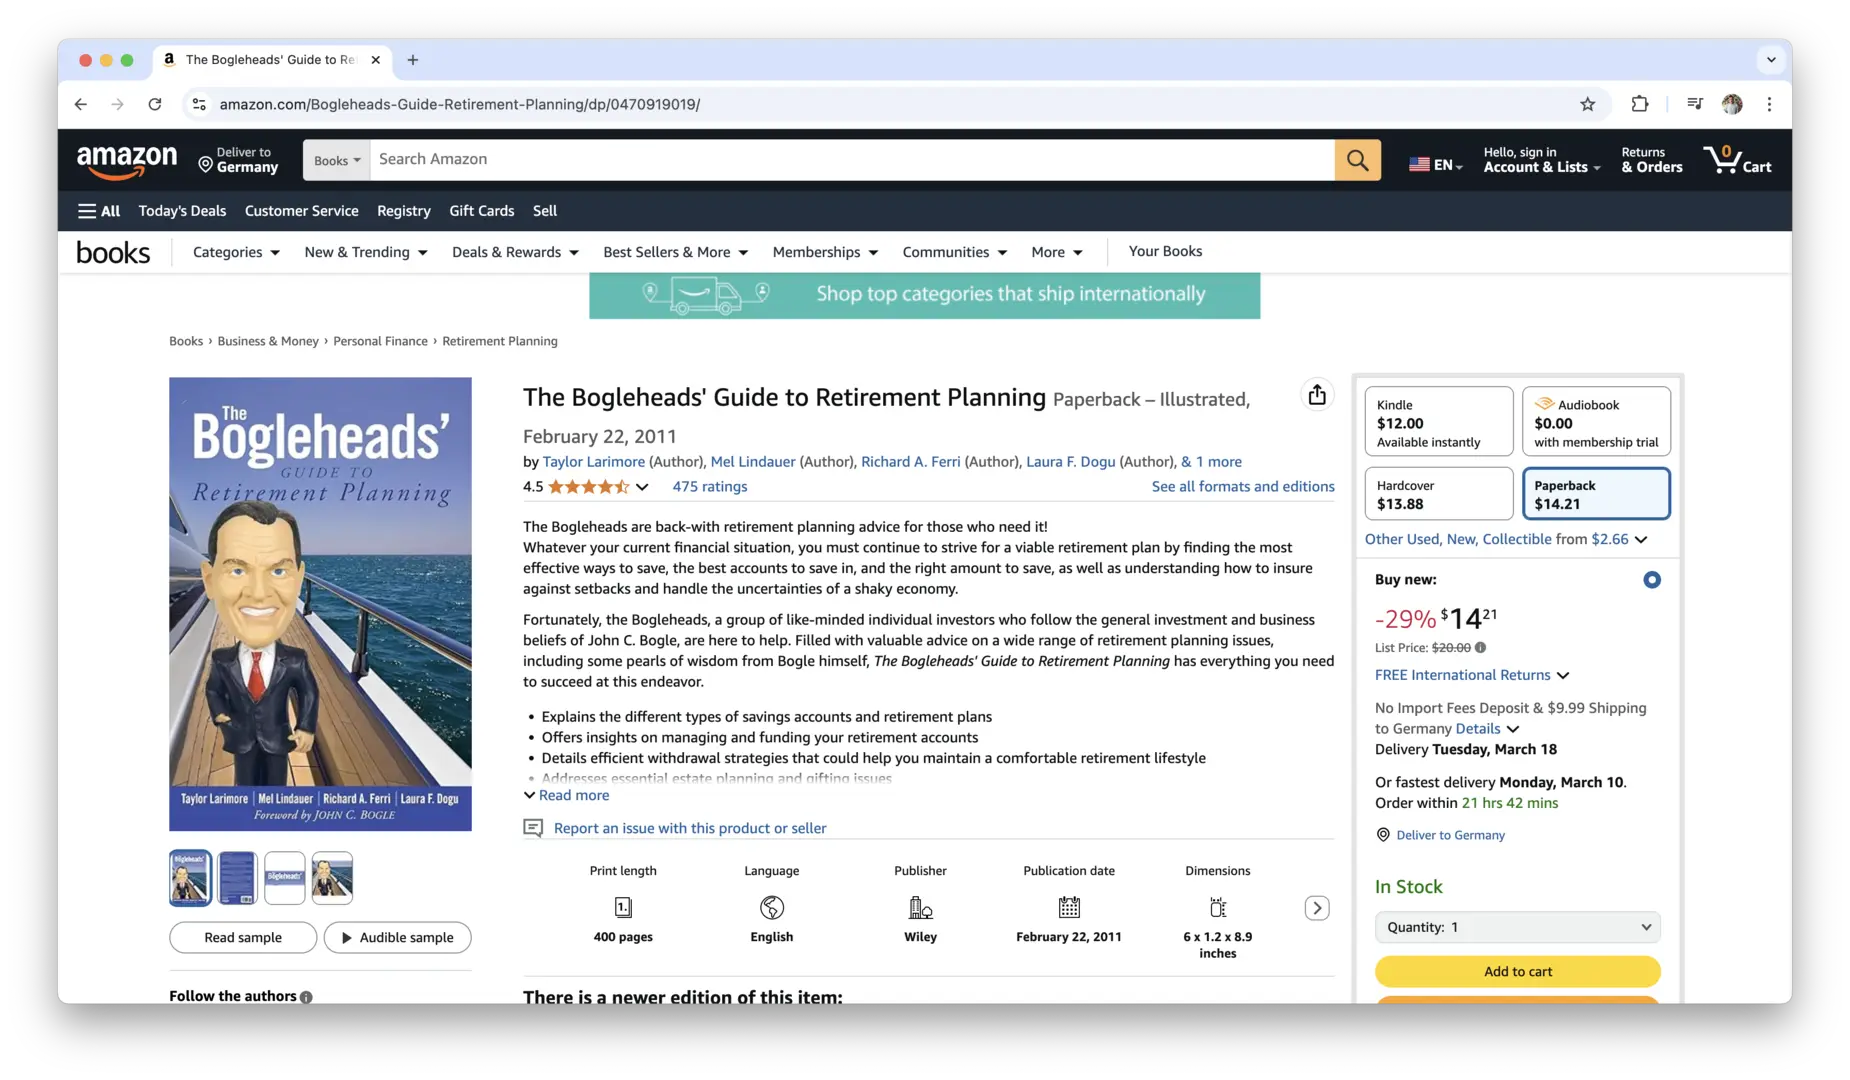Open the Best Sellers & More menu
Screen dimensions: 1850x1080
(x=675, y=252)
